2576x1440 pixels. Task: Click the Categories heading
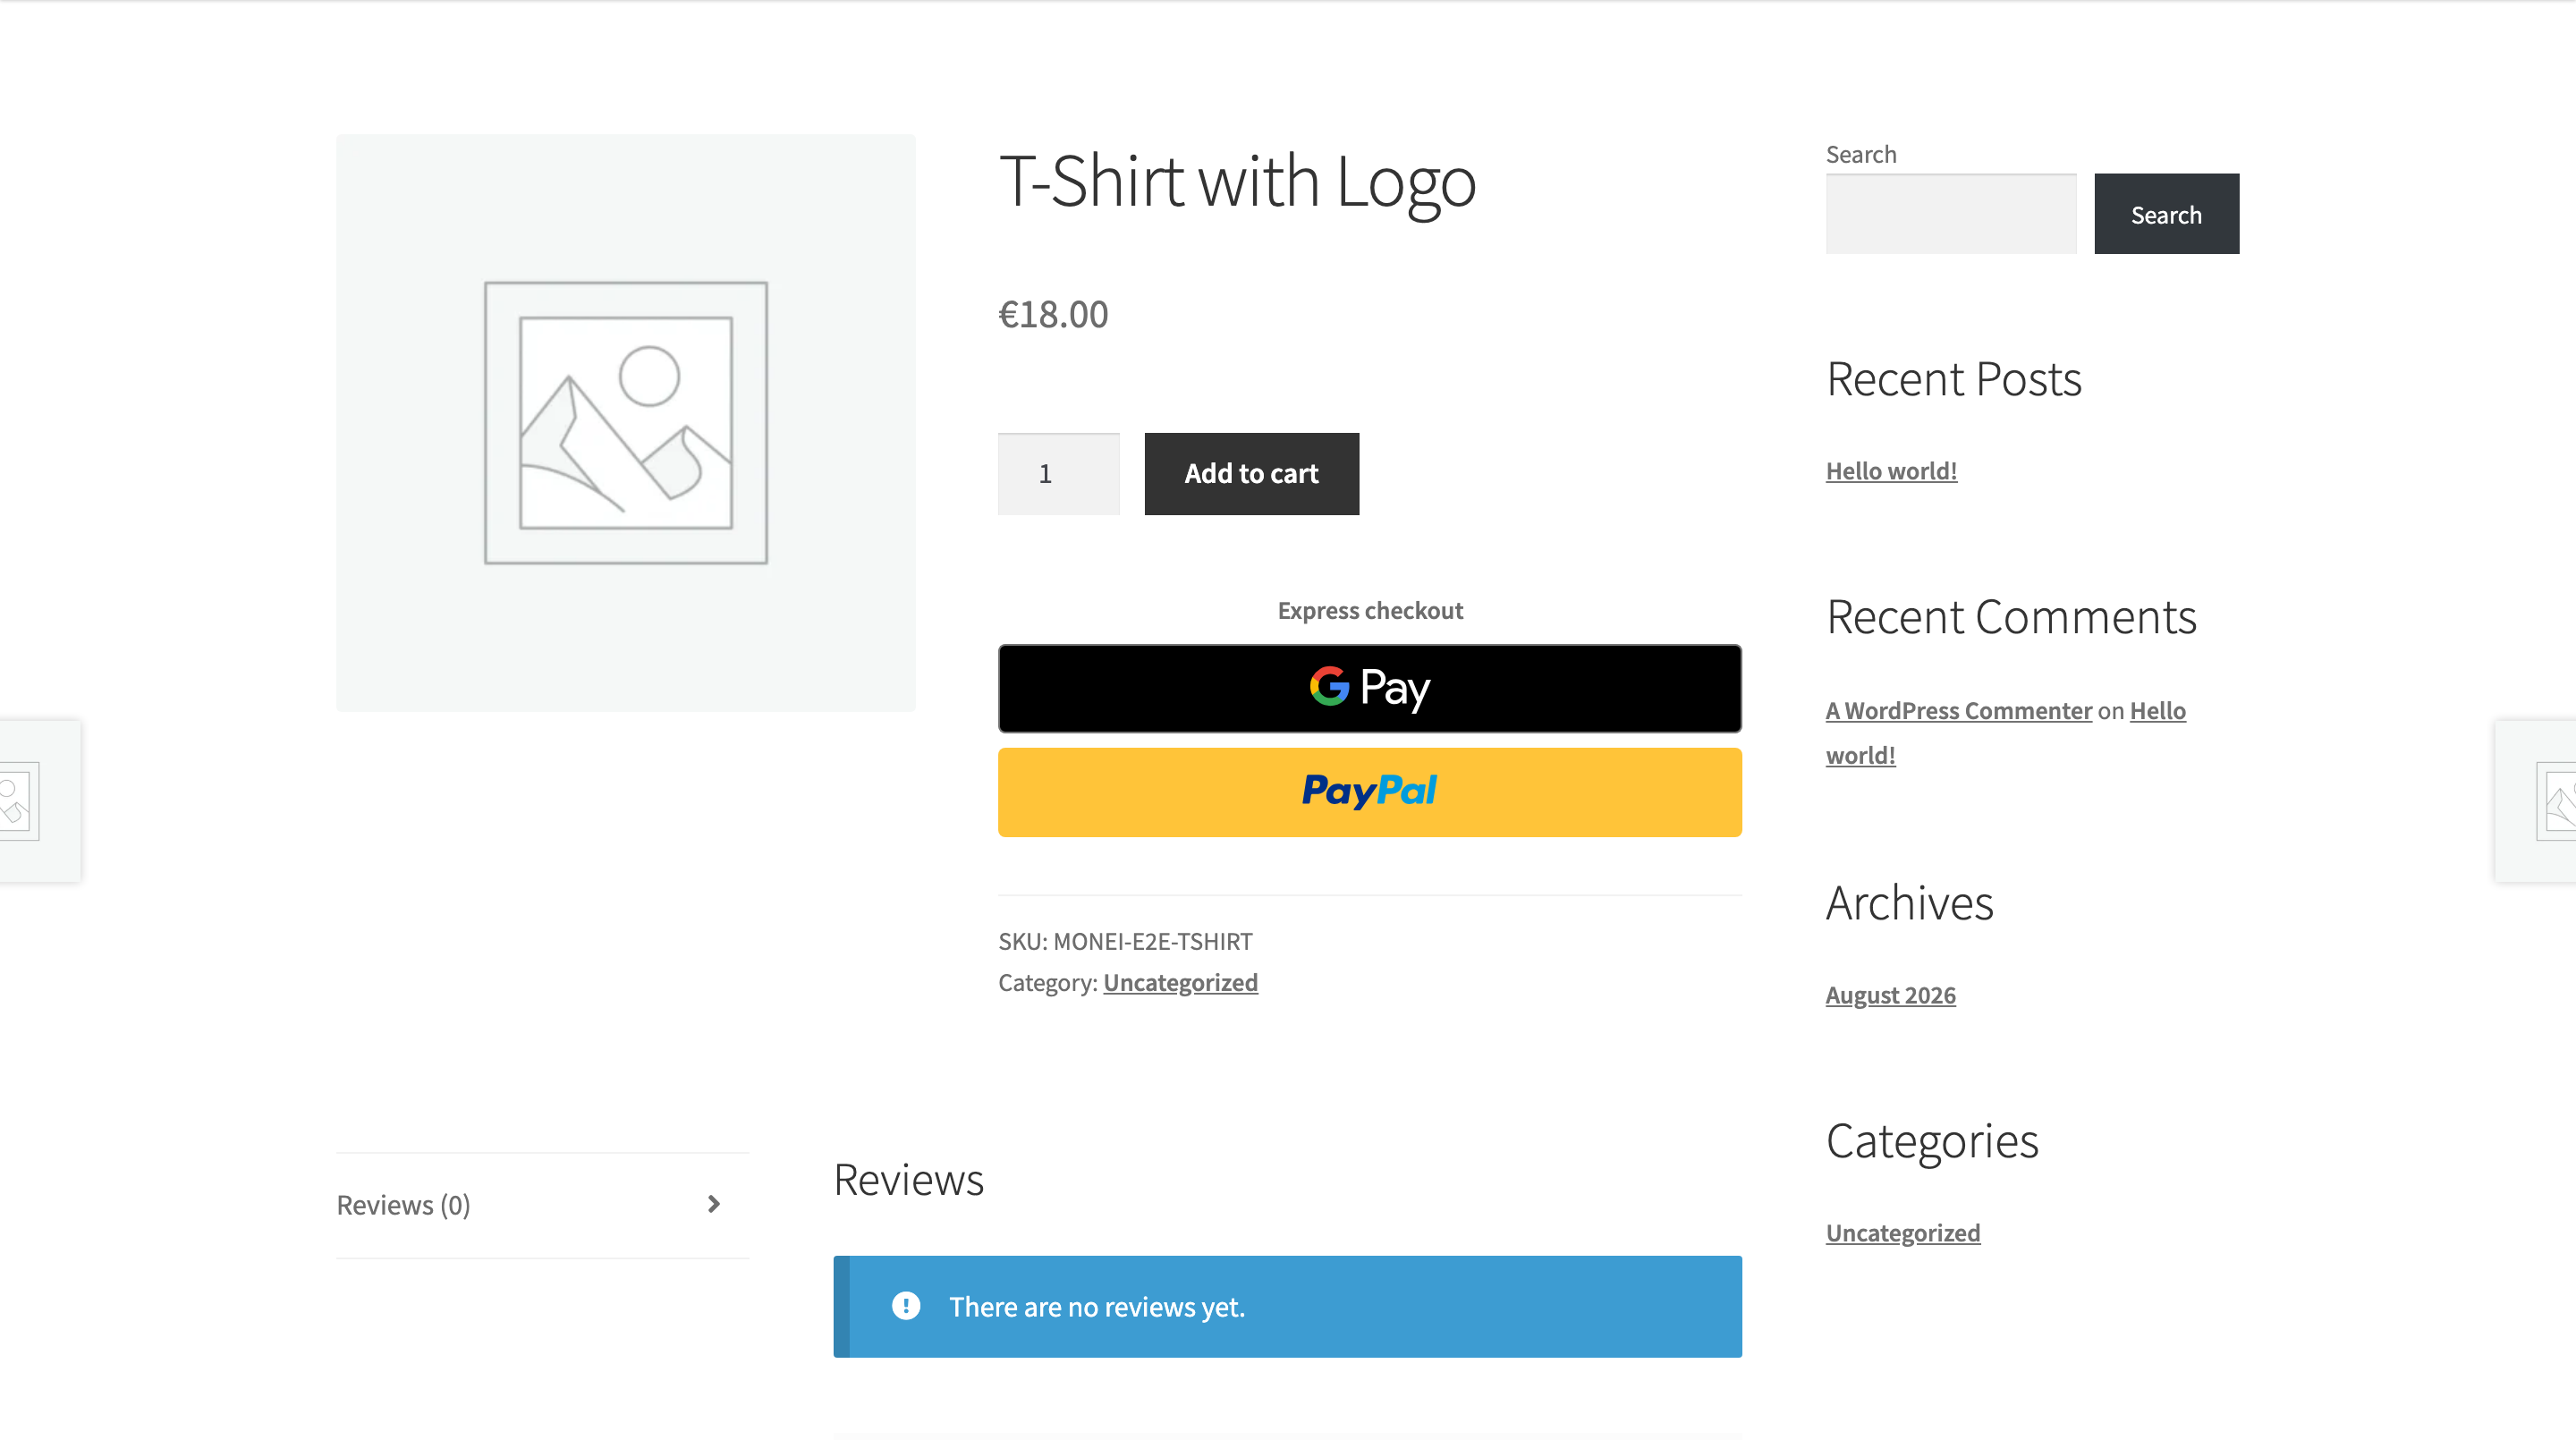[x=1932, y=1141]
